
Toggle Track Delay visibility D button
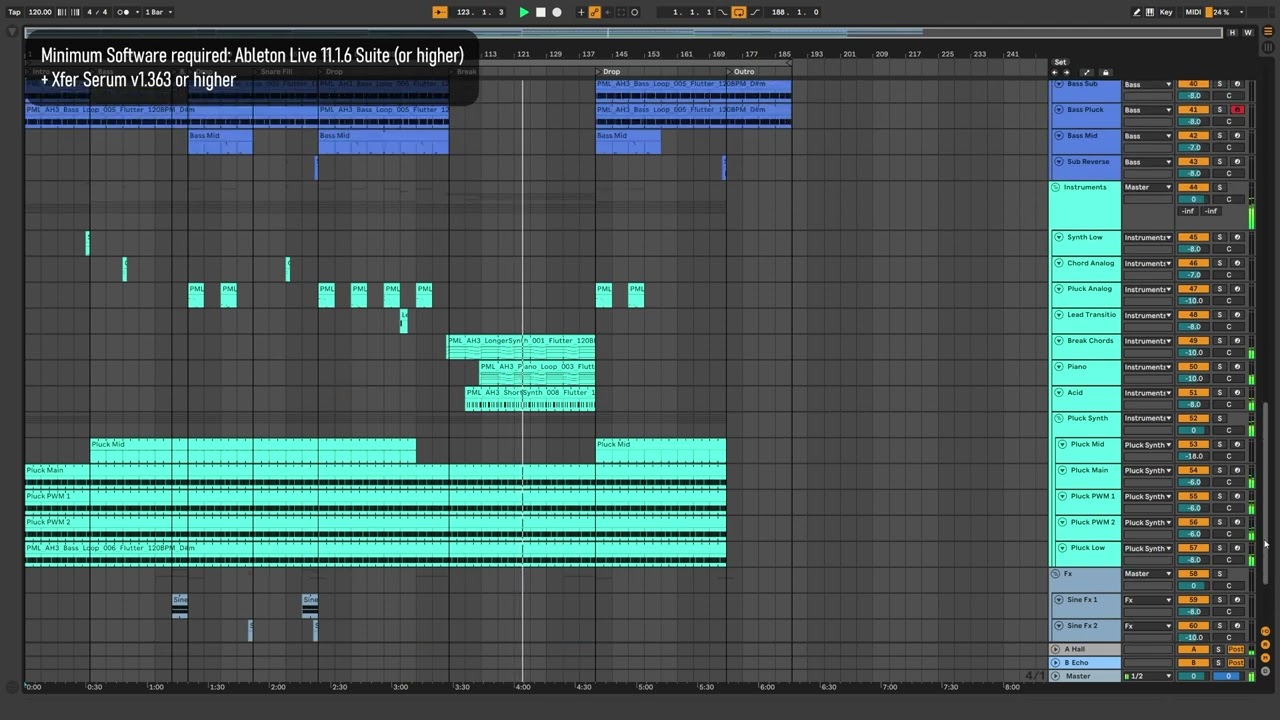[1265, 670]
